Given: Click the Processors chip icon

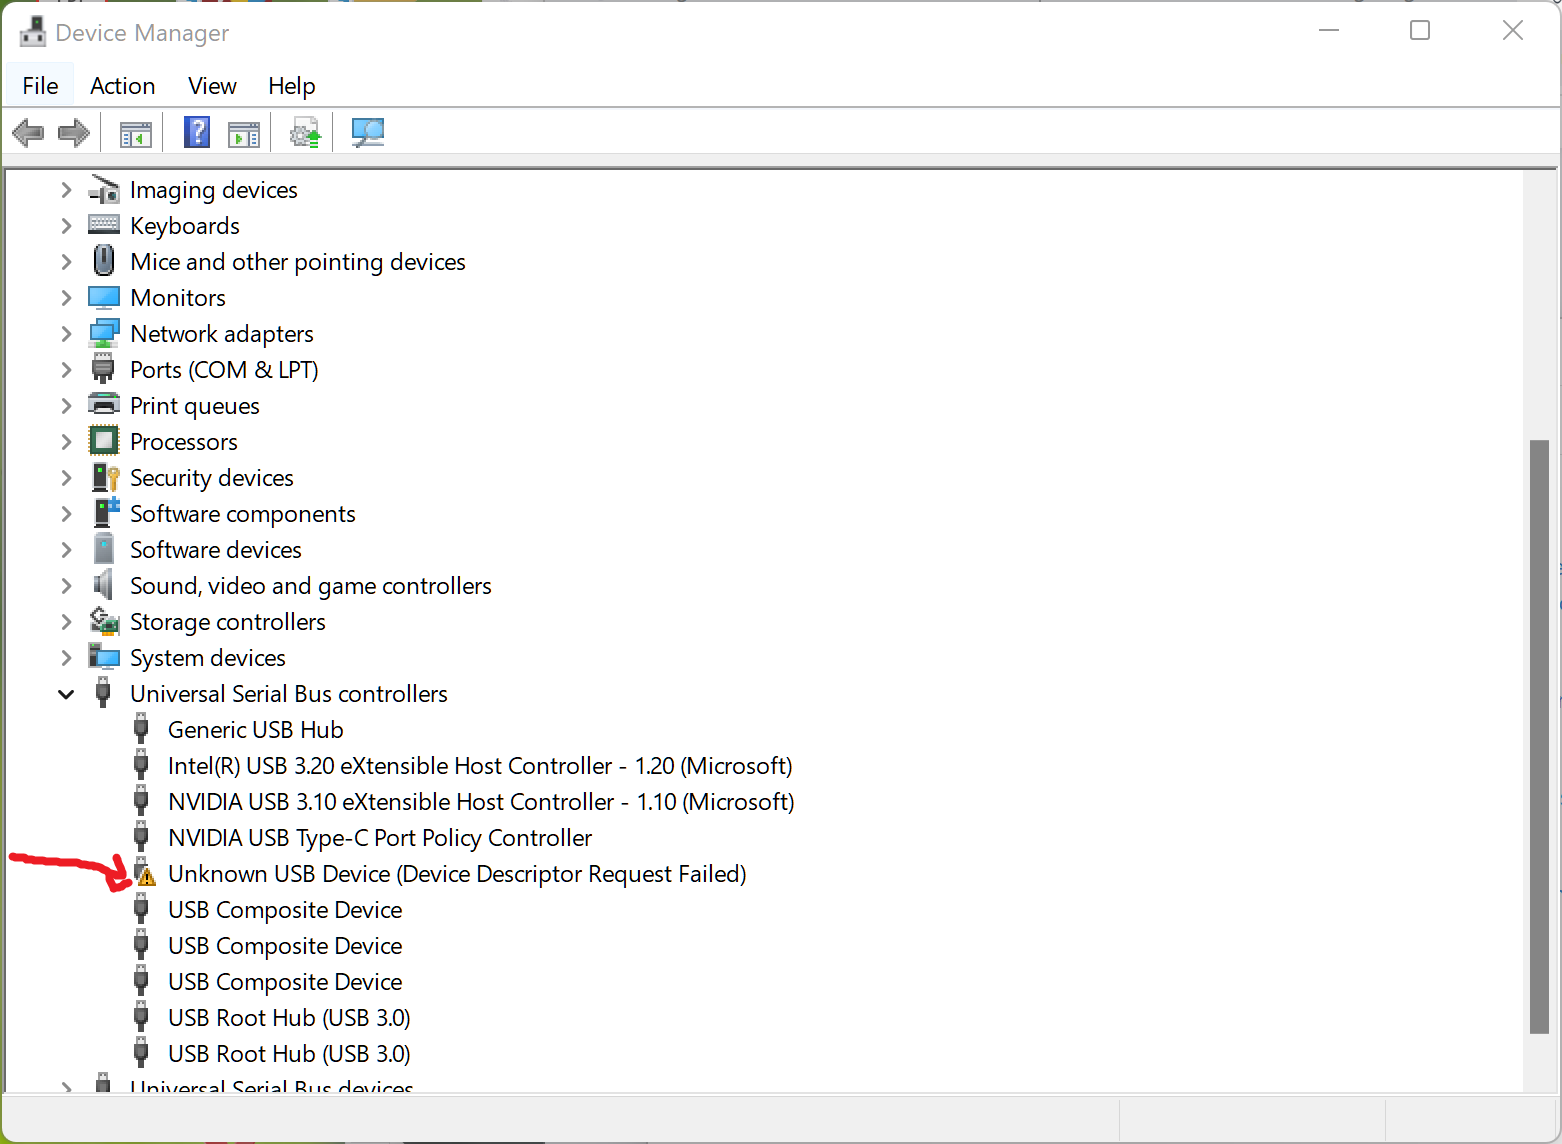Looking at the screenshot, I should coord(104,441).
